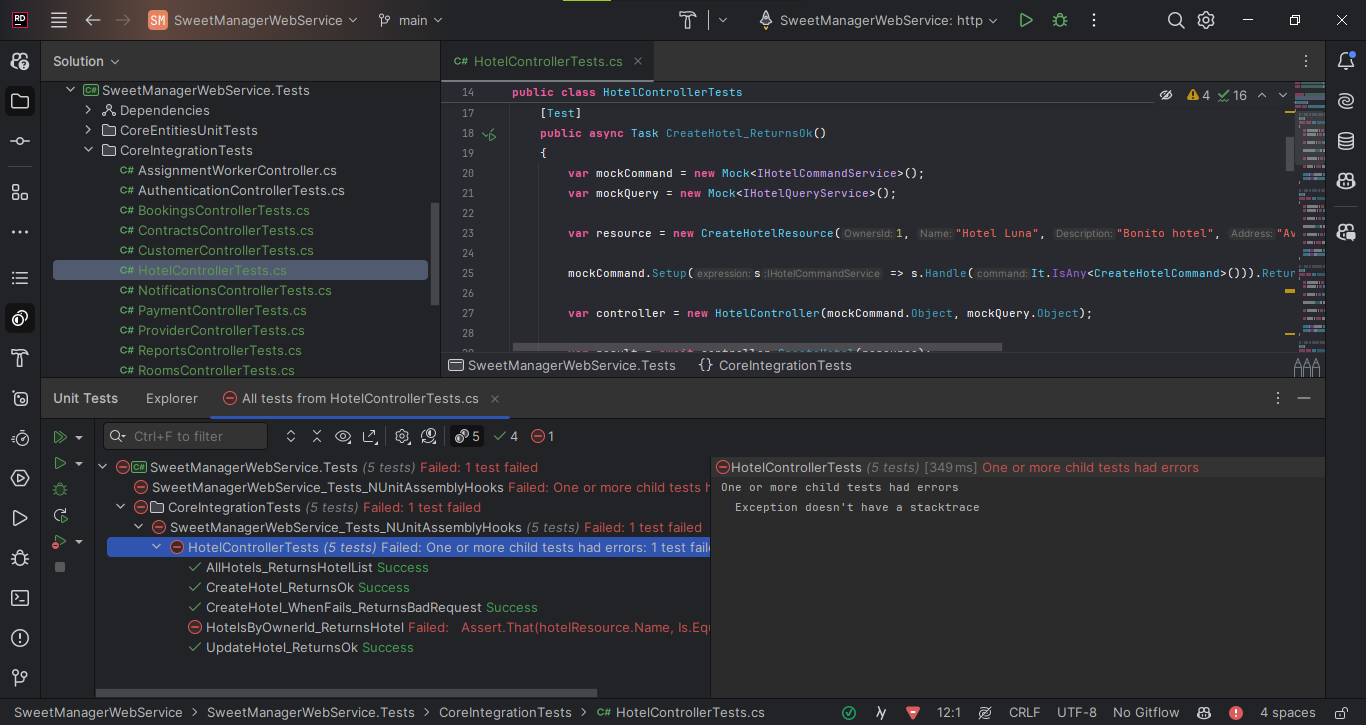Click in the Ctrl+F to filter field
The image size is (1366, 725).
(186, 436)
